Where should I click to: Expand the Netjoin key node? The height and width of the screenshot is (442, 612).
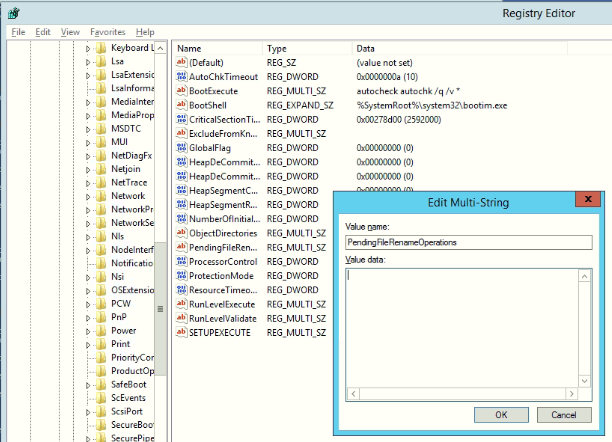(x=88, y=169)
